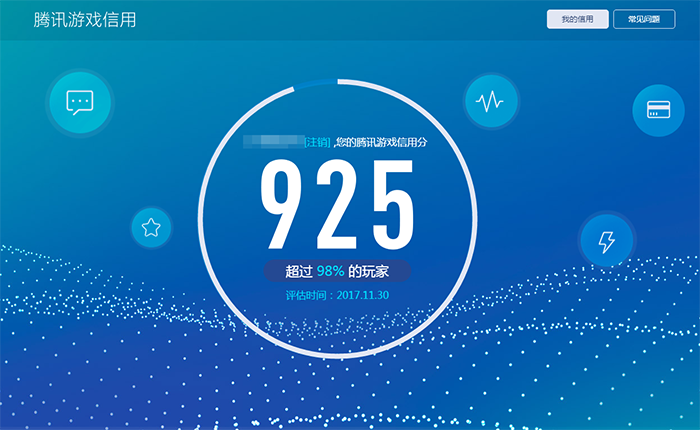700x430 pixels.
Task: Open the lightning bolt icon circle
Action: tap(607, 241)
